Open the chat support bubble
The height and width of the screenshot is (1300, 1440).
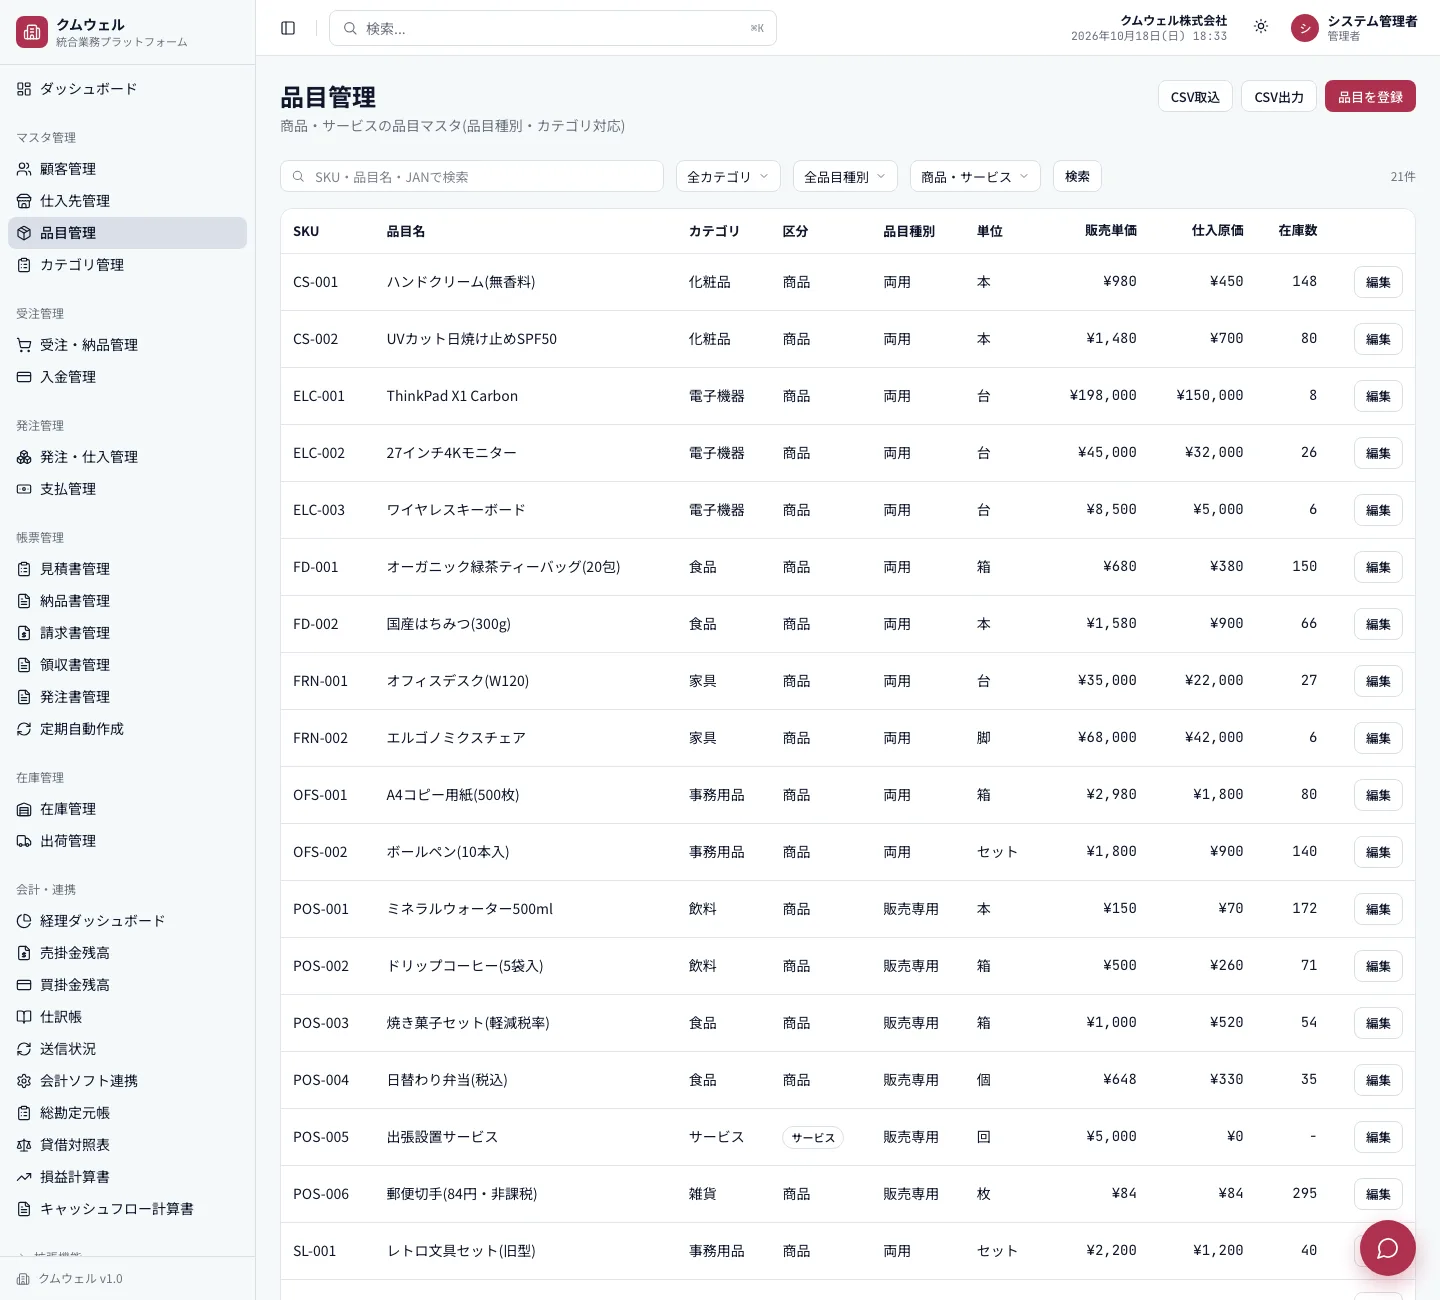click(1387, 1248)
